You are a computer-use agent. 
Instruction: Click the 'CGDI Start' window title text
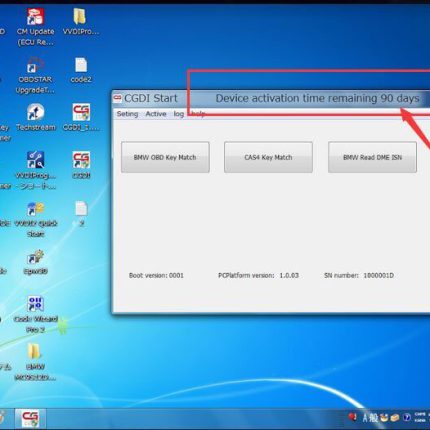click(x=151, y=98)
